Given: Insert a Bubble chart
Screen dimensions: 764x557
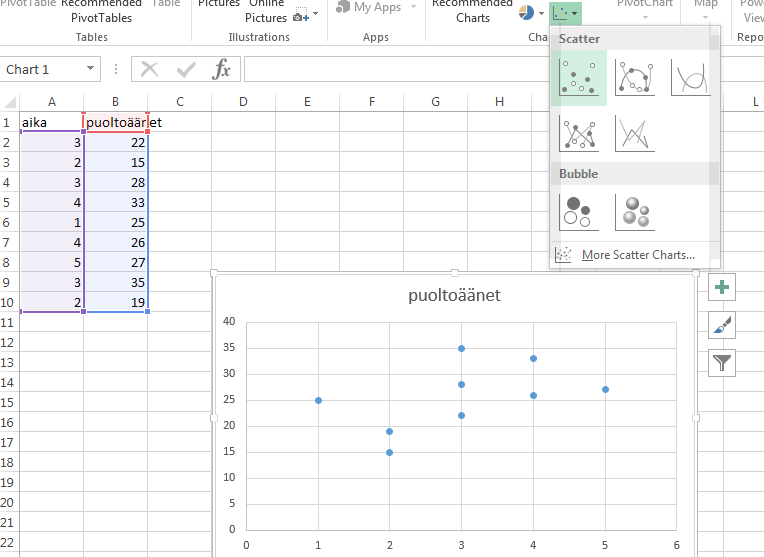Looking at the screenshot, I should coord(578,211).
